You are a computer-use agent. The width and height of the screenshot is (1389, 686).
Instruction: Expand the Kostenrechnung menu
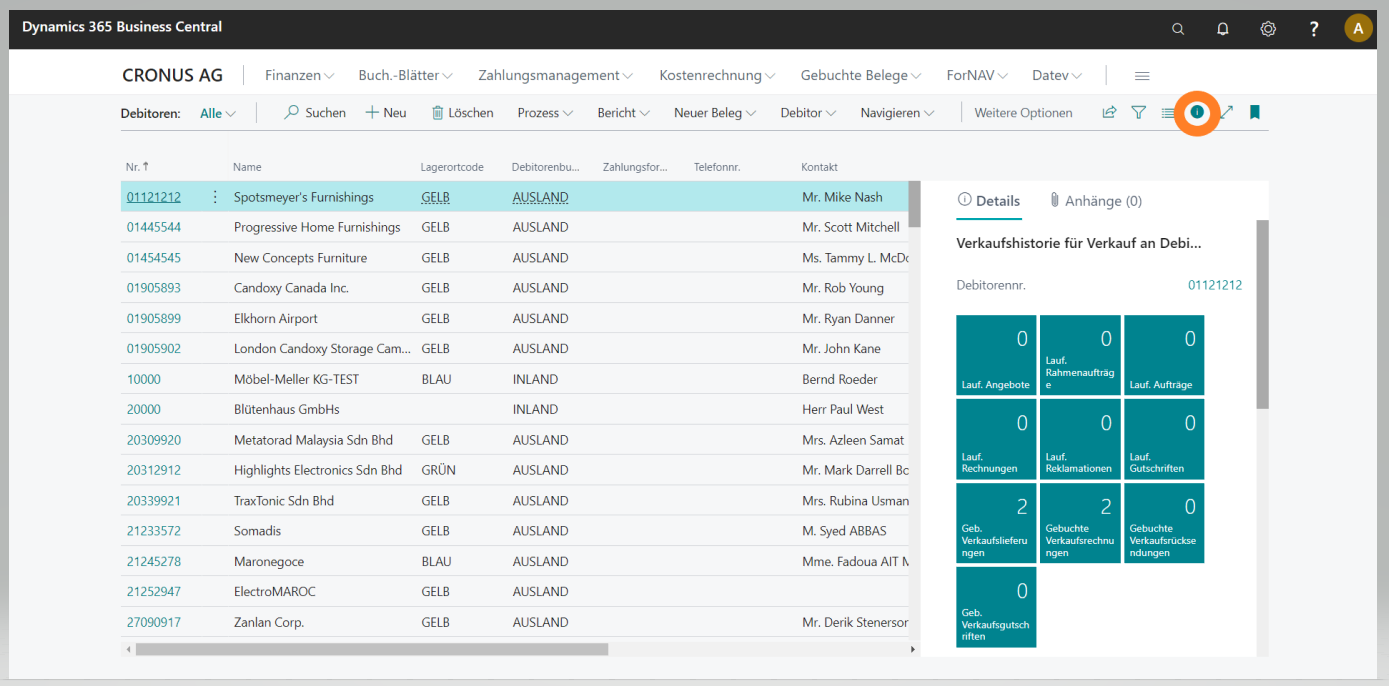point(718,75)
